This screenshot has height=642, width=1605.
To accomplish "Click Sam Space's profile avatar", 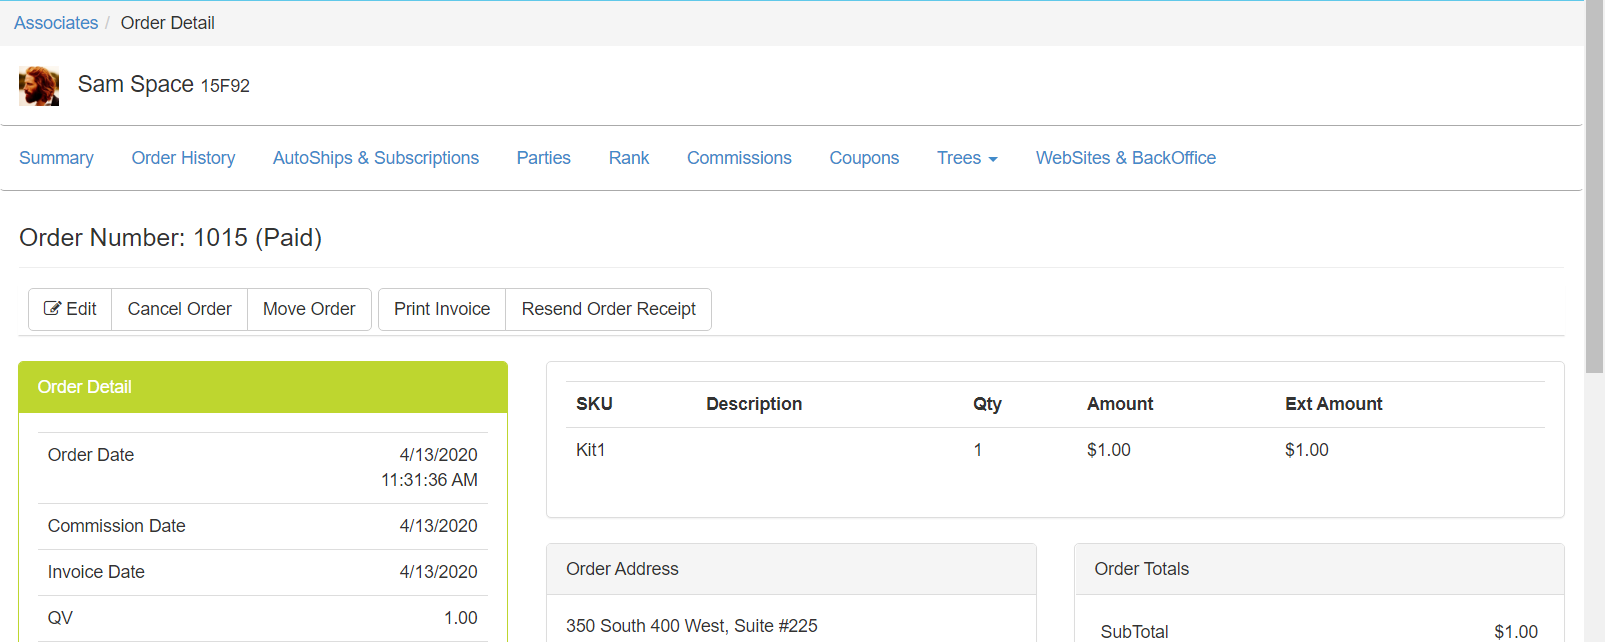I will tap(39, 86).
